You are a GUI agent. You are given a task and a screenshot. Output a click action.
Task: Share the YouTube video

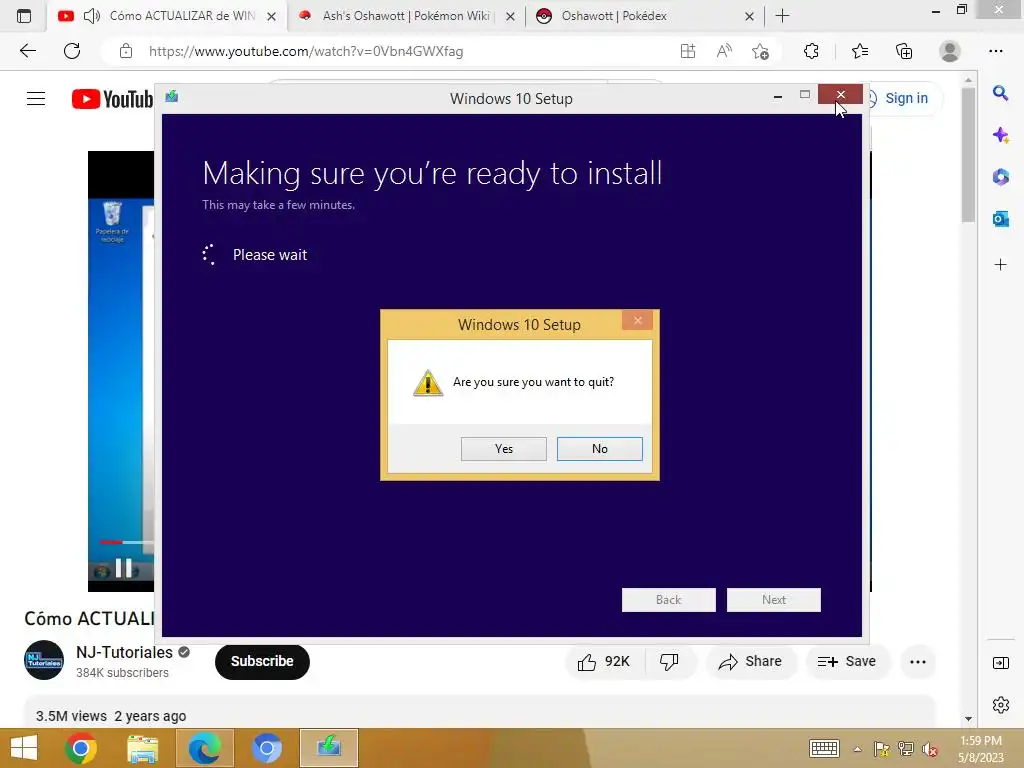[x=750, y=662]
